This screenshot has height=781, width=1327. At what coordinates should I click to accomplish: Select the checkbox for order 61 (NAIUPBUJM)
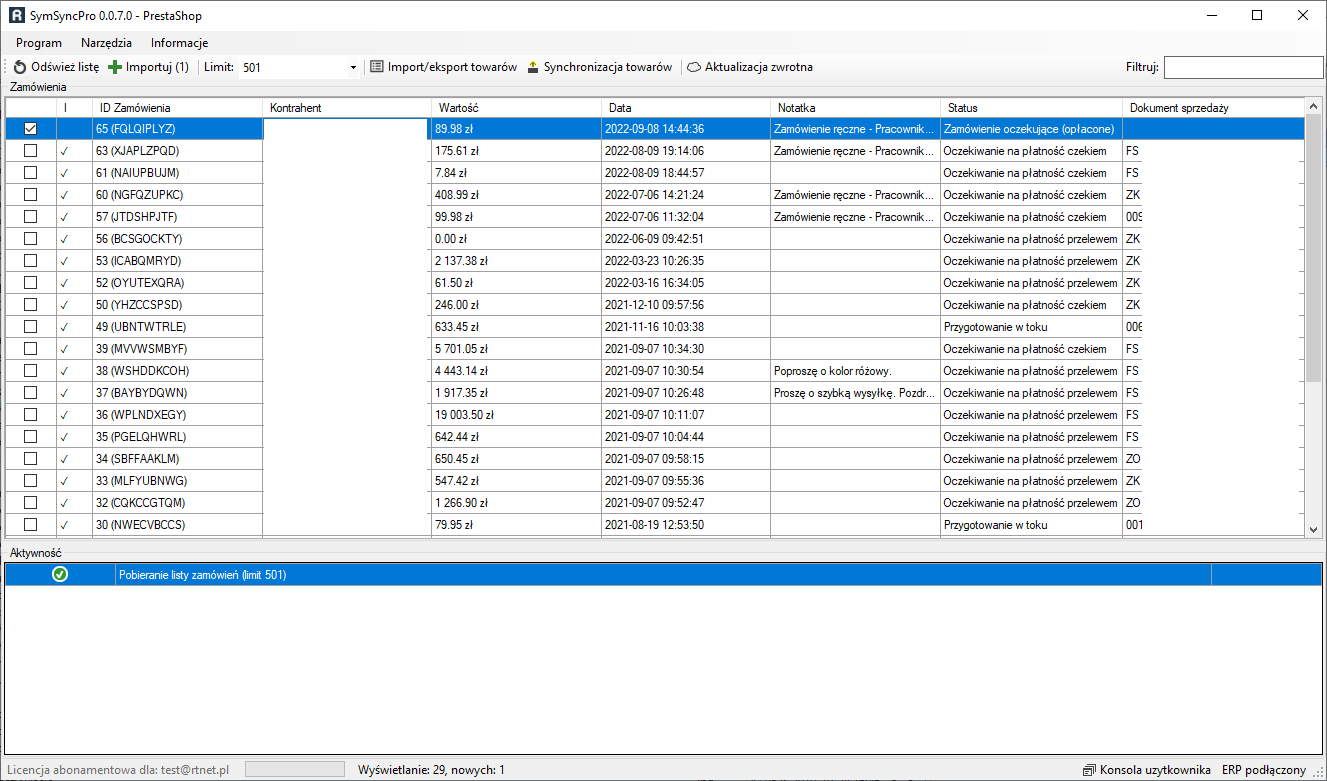31,173
